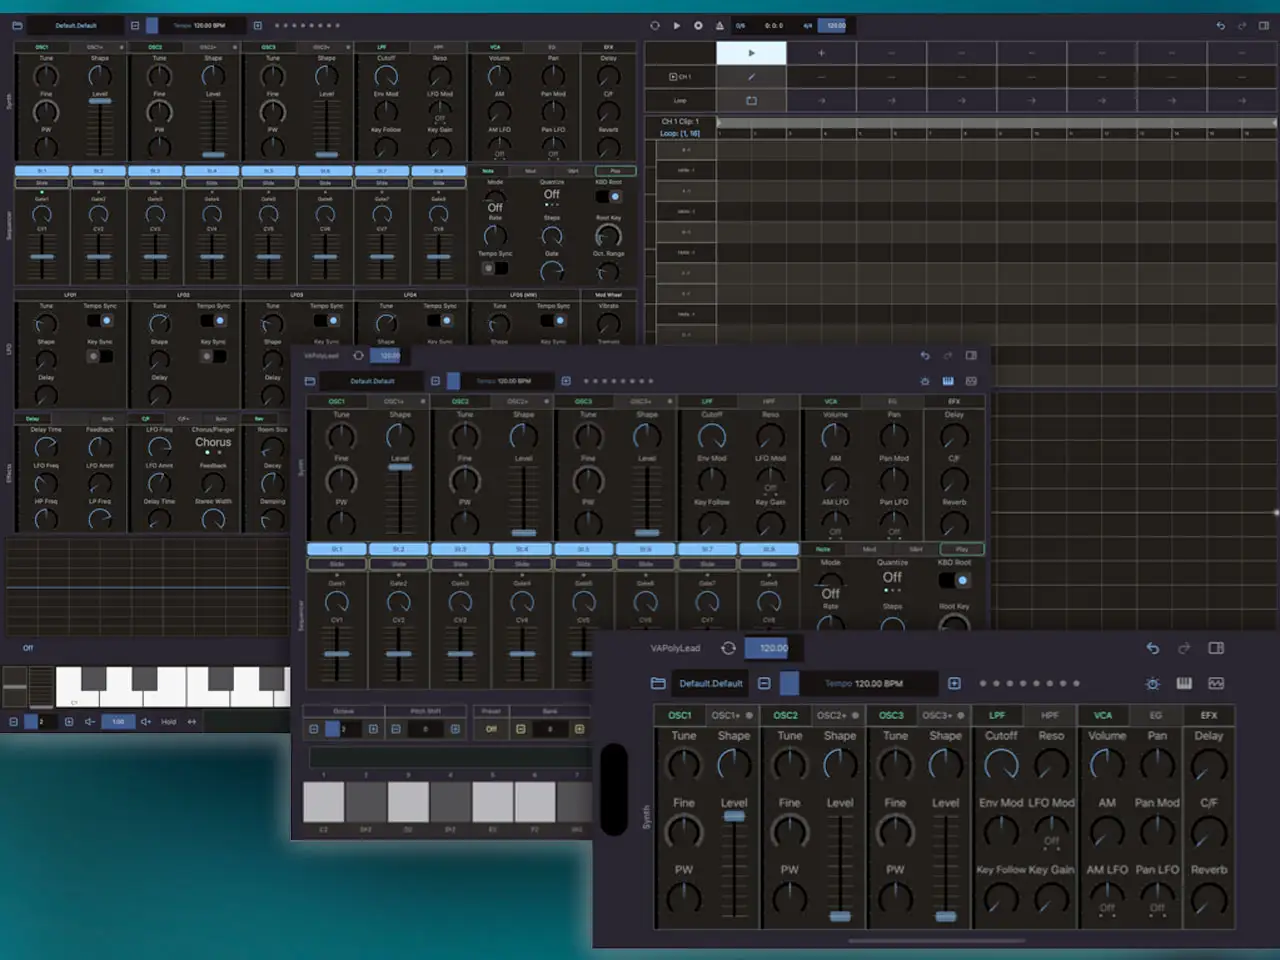Select VCA tab in front window
Image resolution: width=1280 pixels, height=960 pixels.
pos(1103,715)
